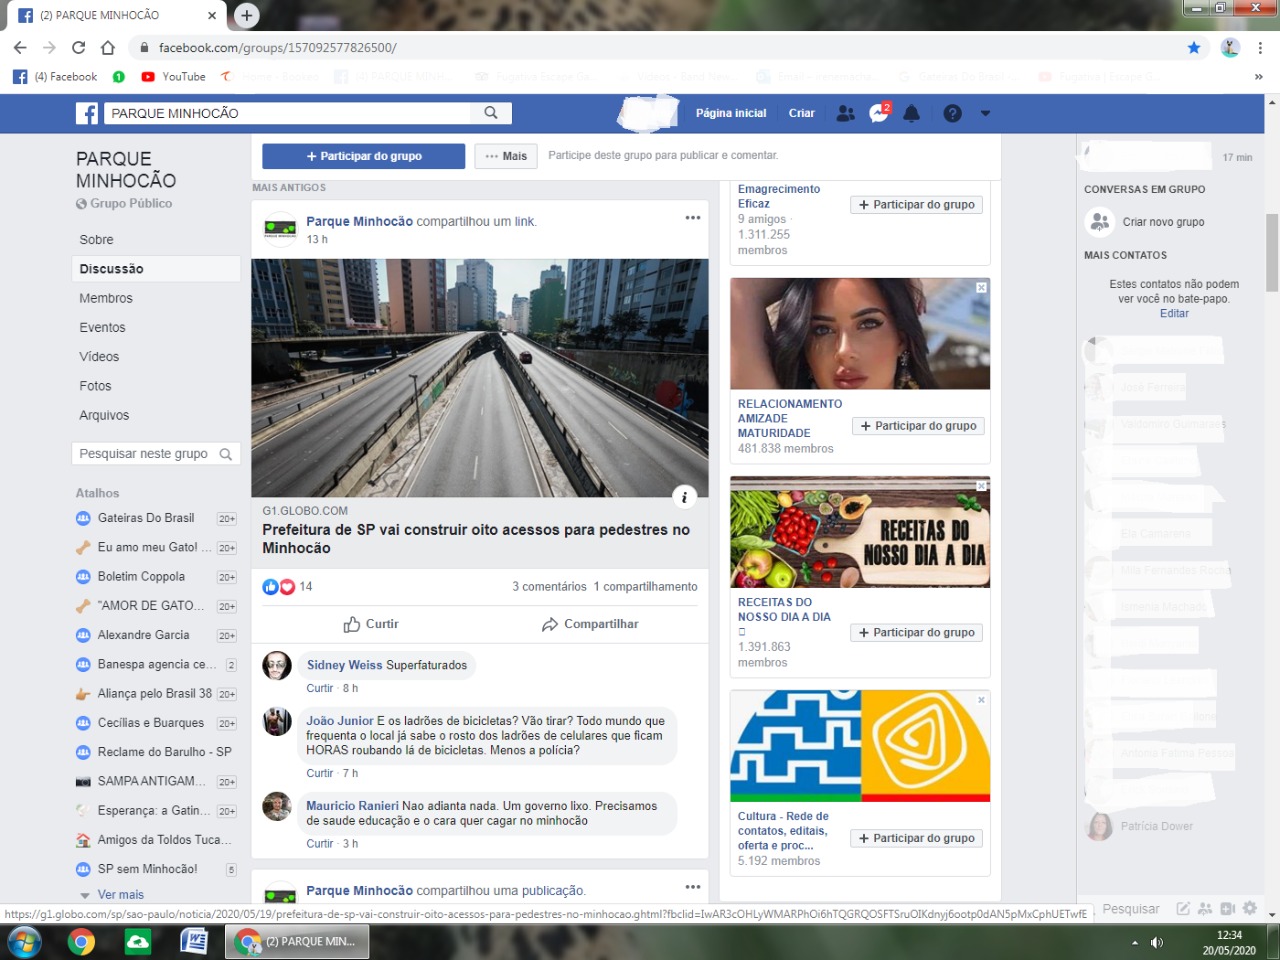Click Participar do grupo blue button
The image size is (1280, 960).
click(x=364, y=156)
